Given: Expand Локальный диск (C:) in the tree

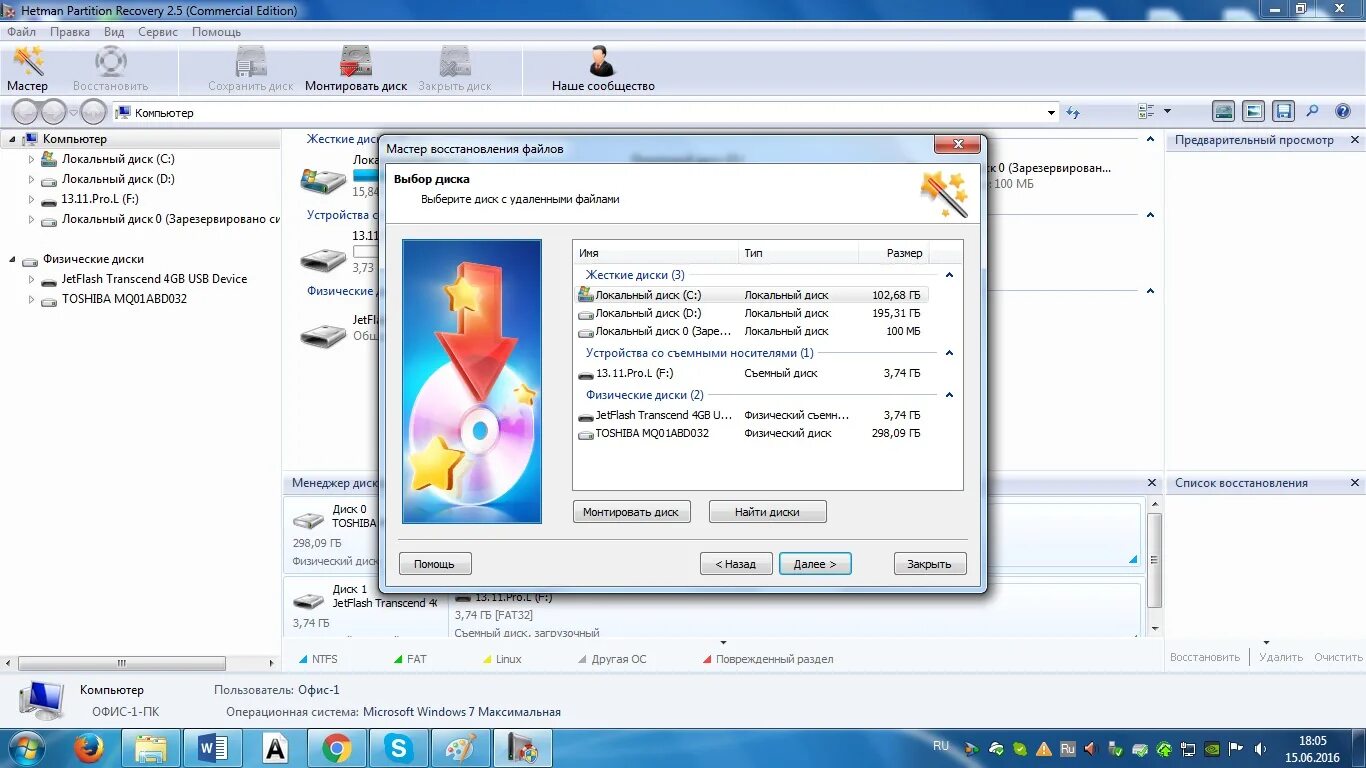Looking at the screenshot, I should [31, 159].
